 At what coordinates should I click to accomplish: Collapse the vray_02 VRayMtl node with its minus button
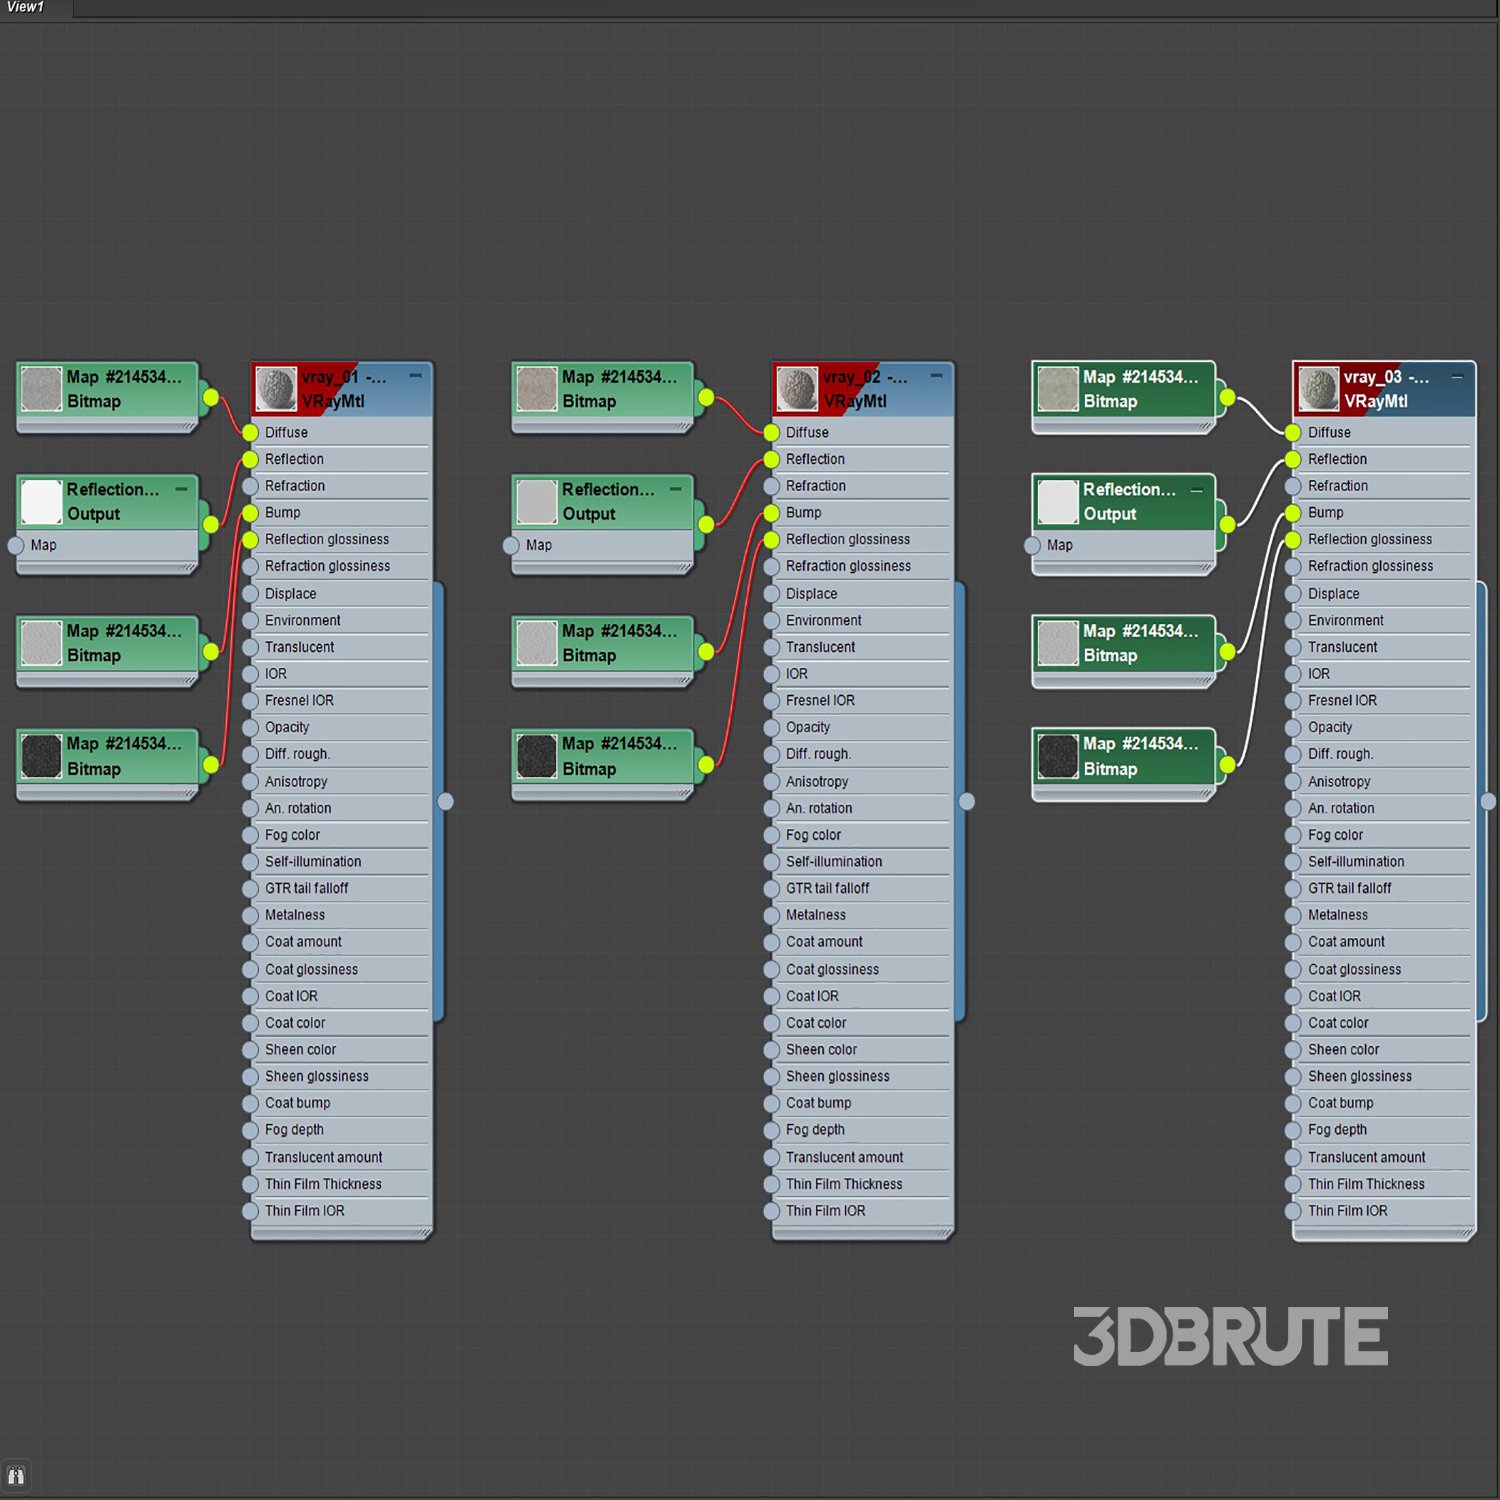coord(937,376)
